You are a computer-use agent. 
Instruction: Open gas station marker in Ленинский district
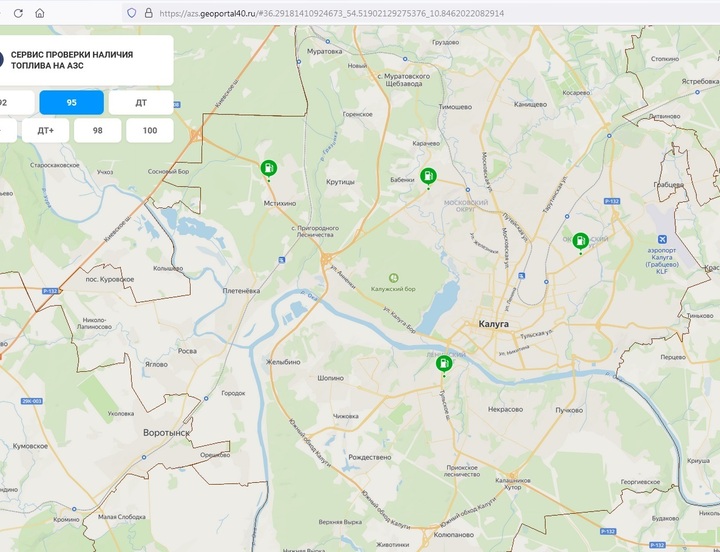444,364
